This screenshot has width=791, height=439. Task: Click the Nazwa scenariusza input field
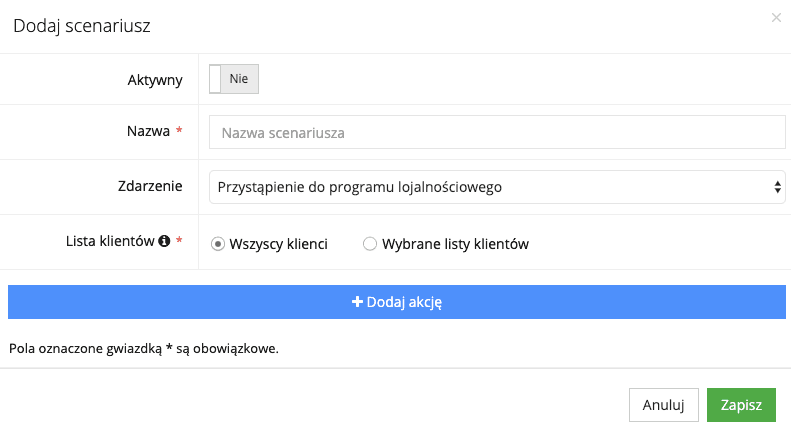pyautogui.click(x=497, y=132)
